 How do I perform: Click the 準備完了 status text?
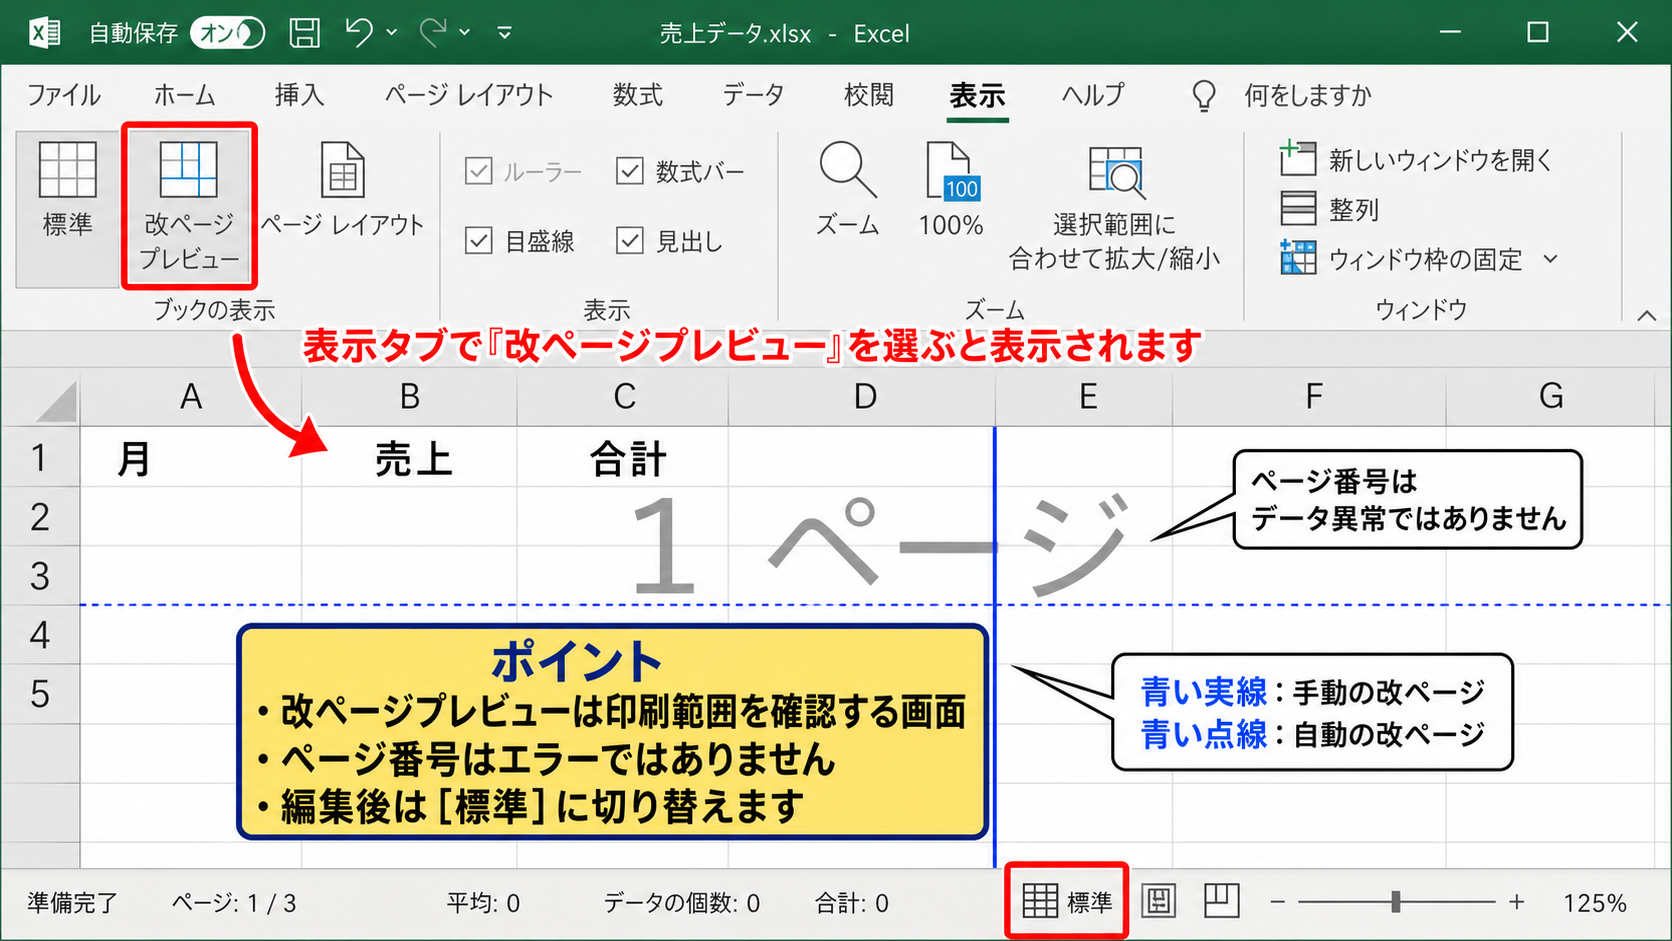pos(72,903)
